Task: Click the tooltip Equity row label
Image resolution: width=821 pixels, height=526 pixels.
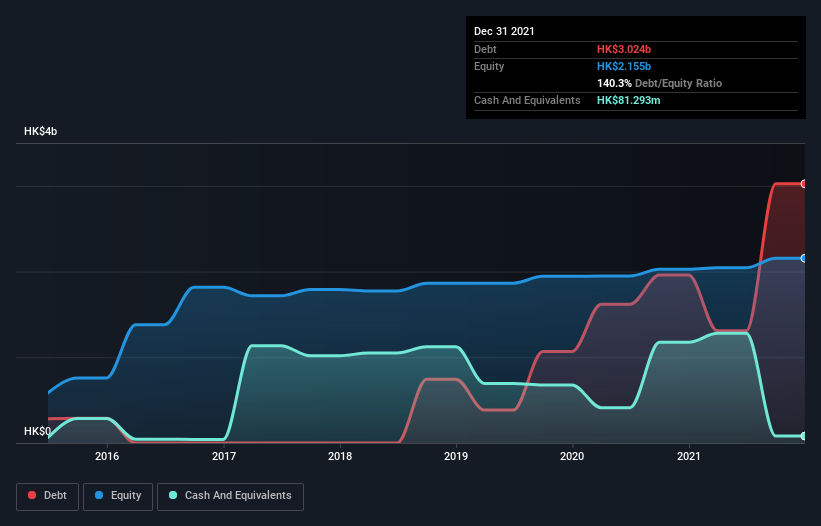Action: coord(489,66)
